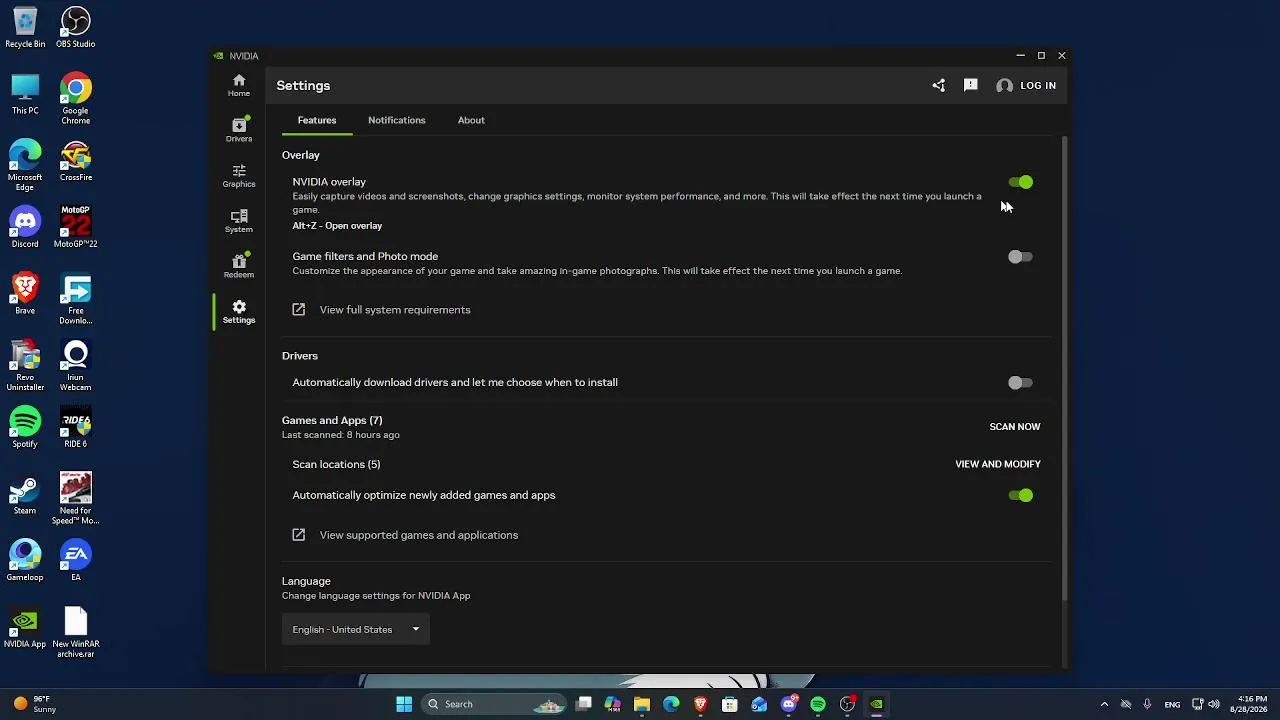Viewport: 1280px width, 720px height.
Task: Open the Spotify desktop shortcut
Action: 25,428
